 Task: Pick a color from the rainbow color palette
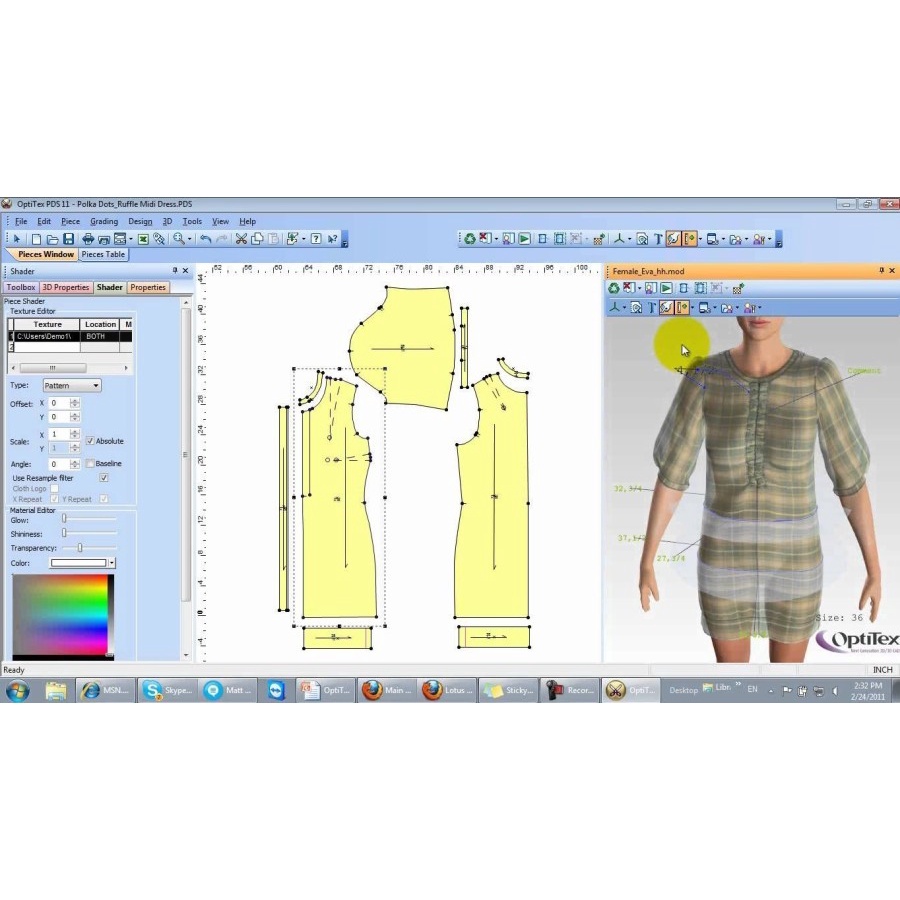[60, 615]
